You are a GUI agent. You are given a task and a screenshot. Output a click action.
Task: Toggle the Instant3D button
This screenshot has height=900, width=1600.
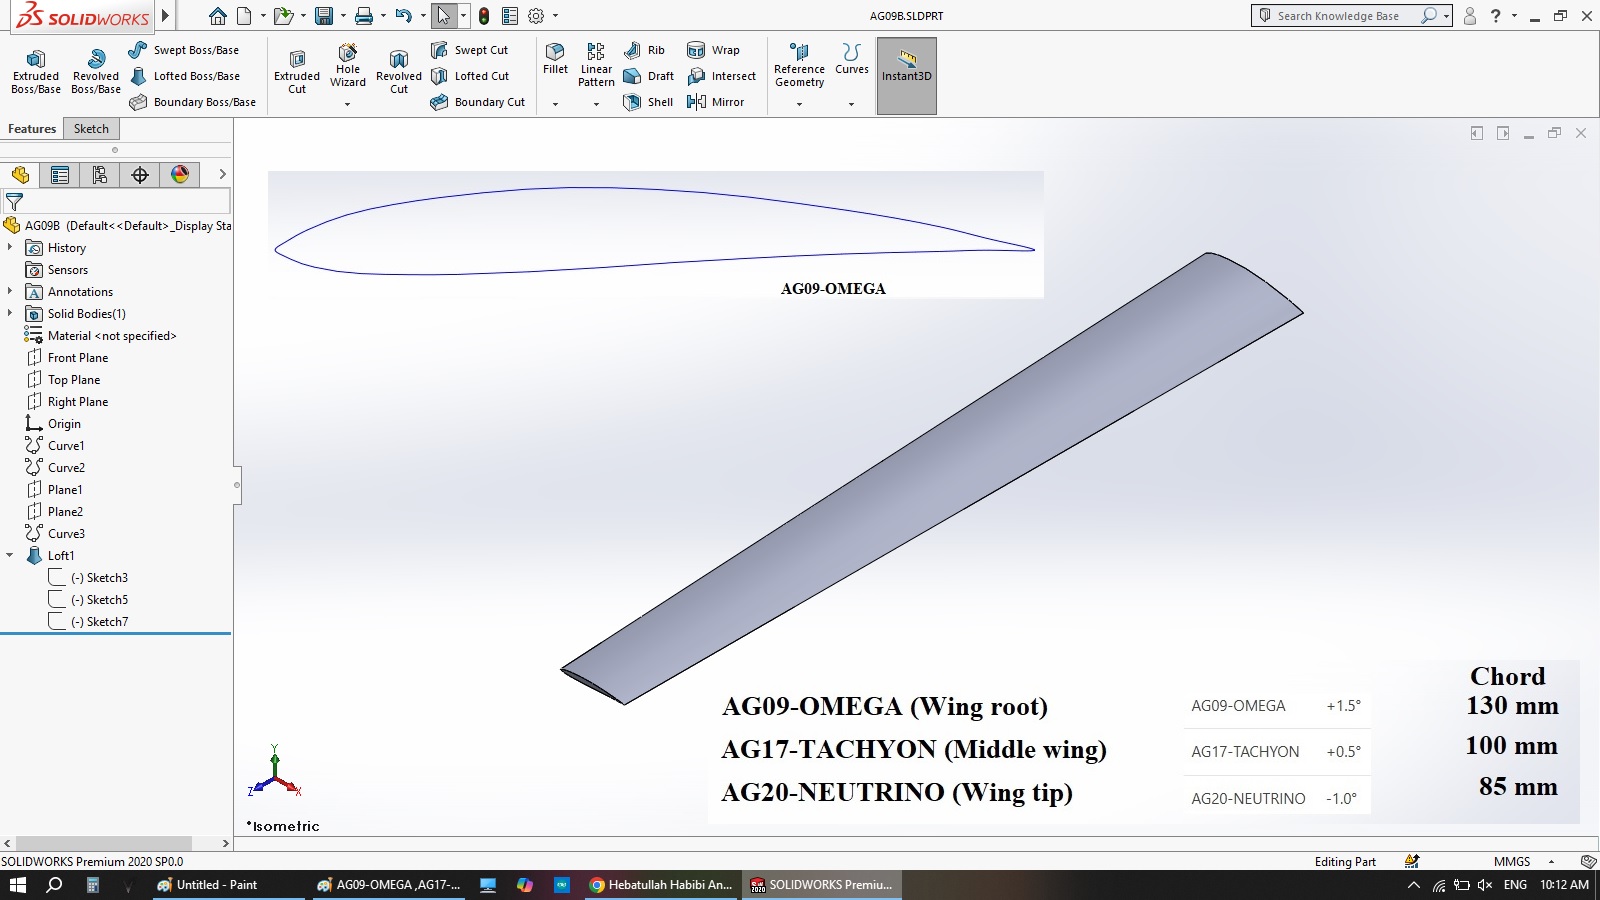click(x=907, y=76)
